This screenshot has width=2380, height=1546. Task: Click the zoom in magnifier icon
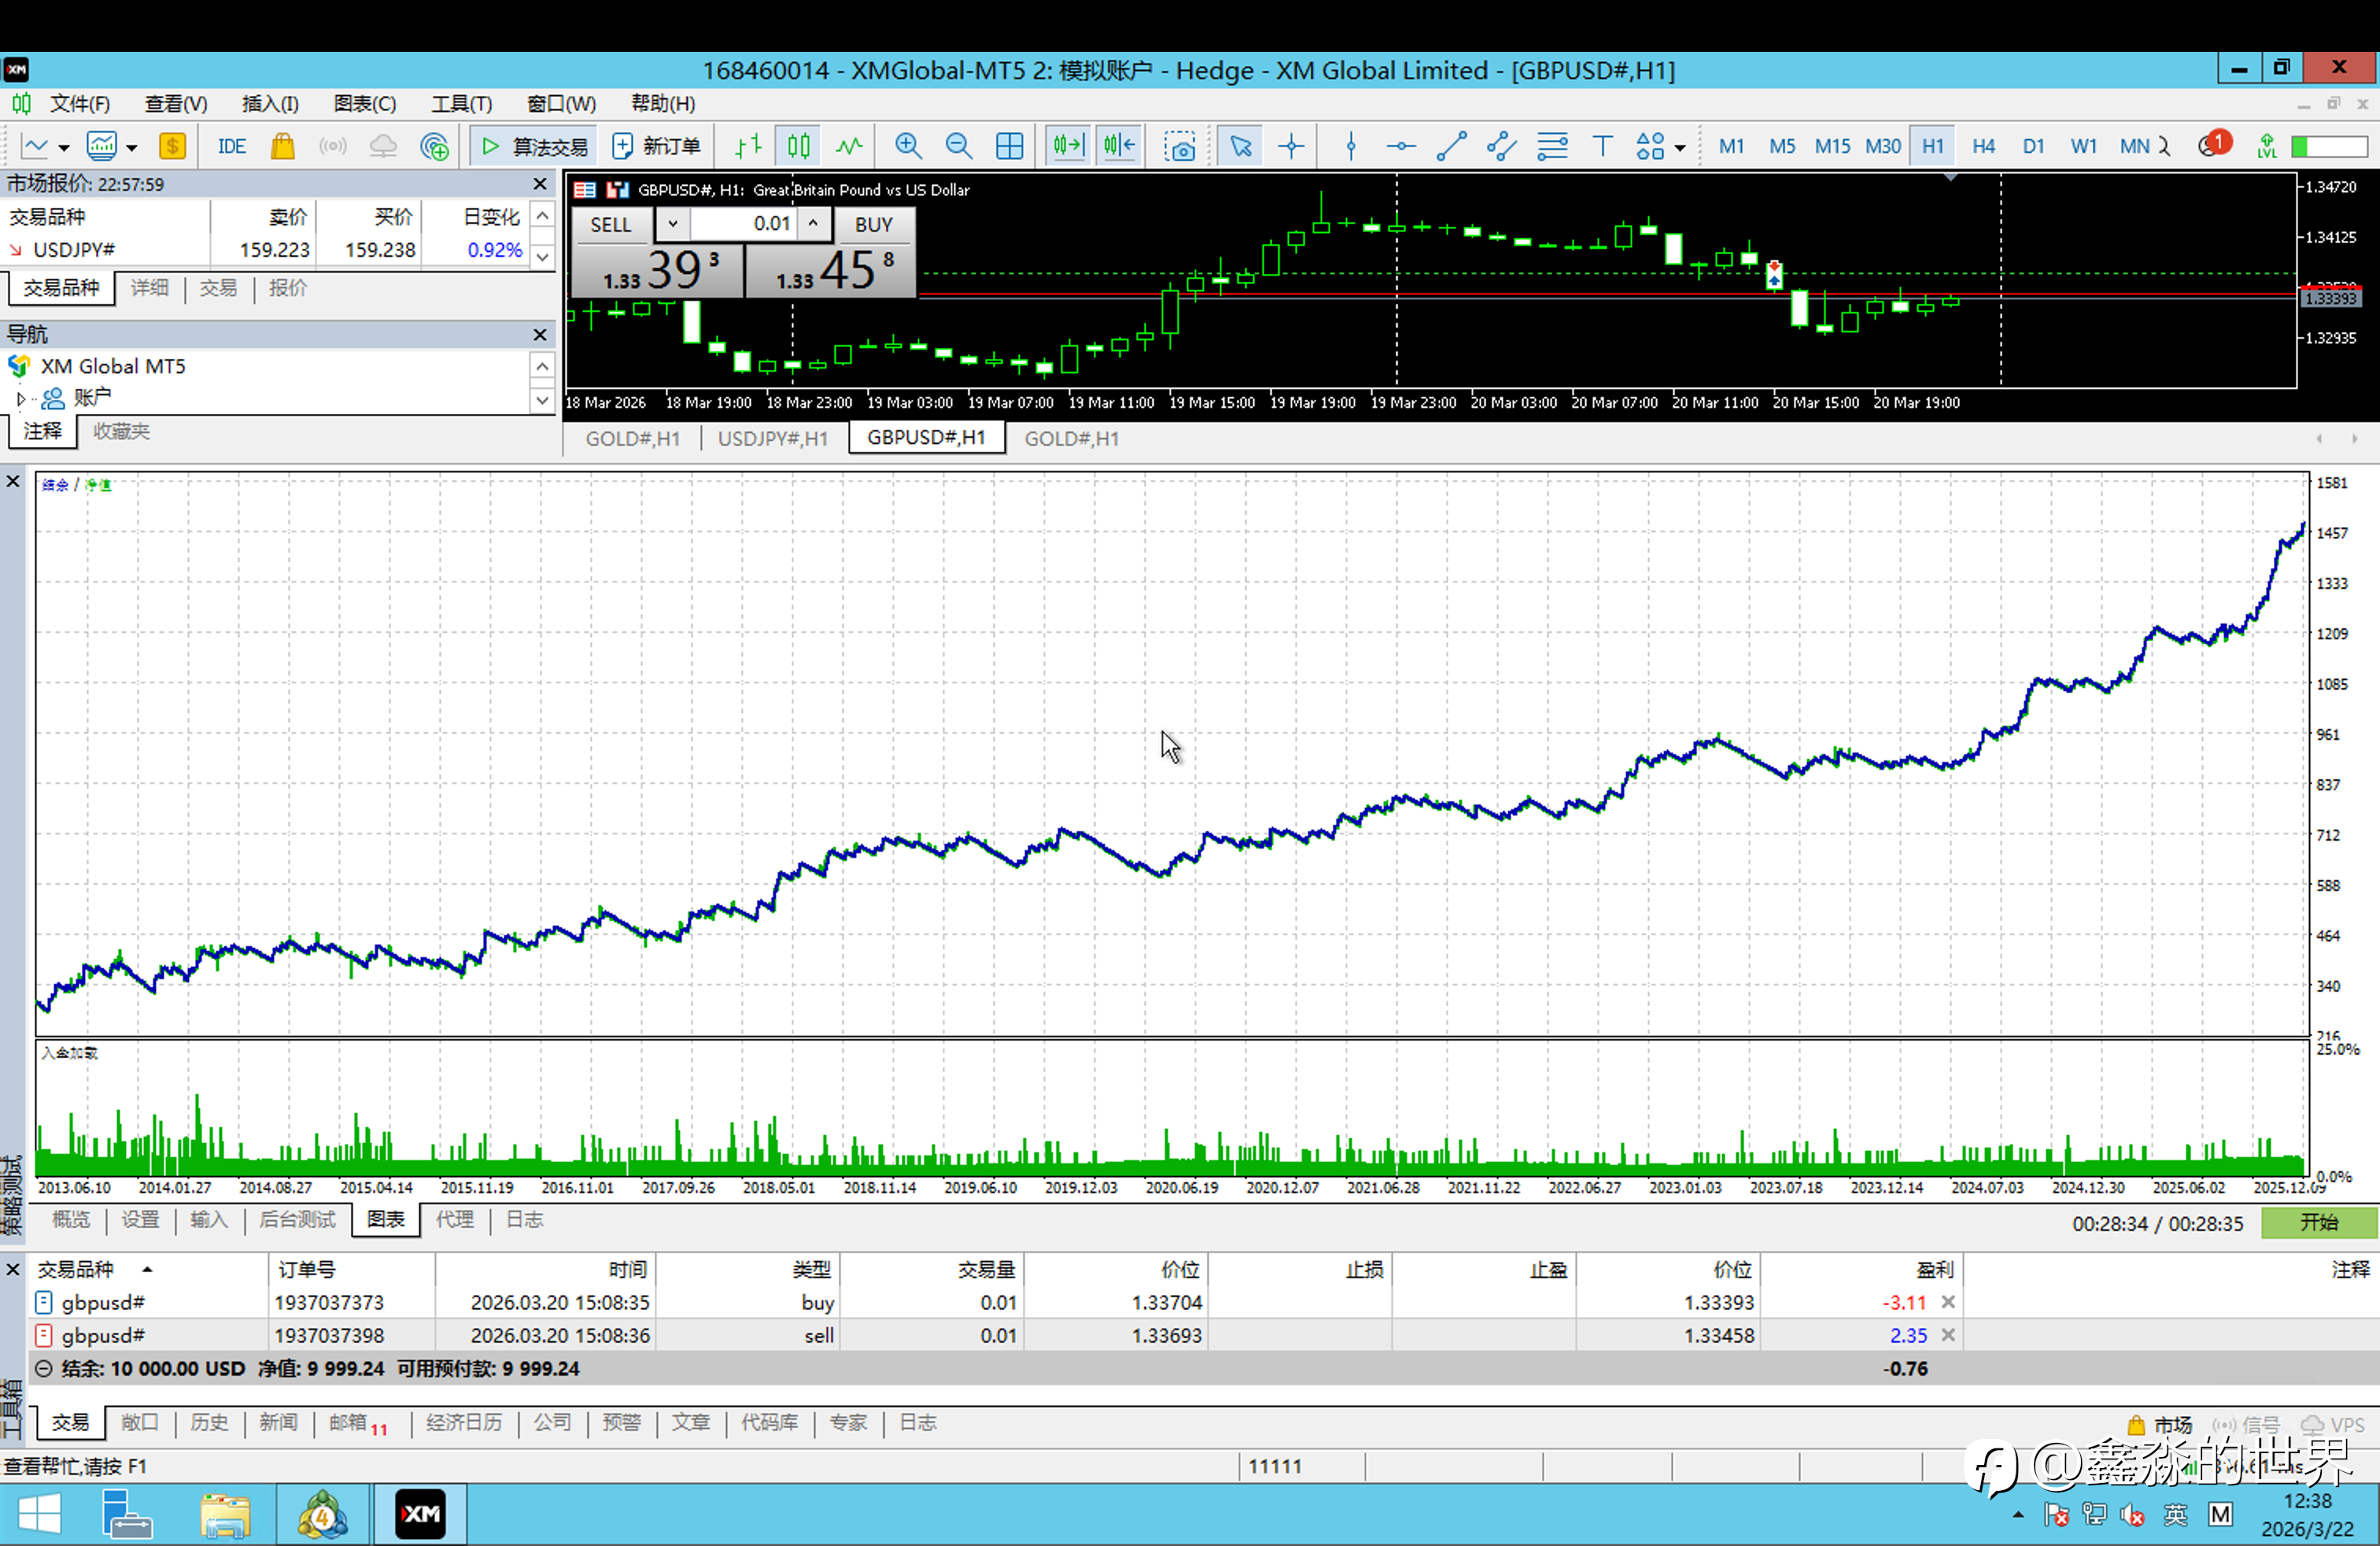pos(907,146)
